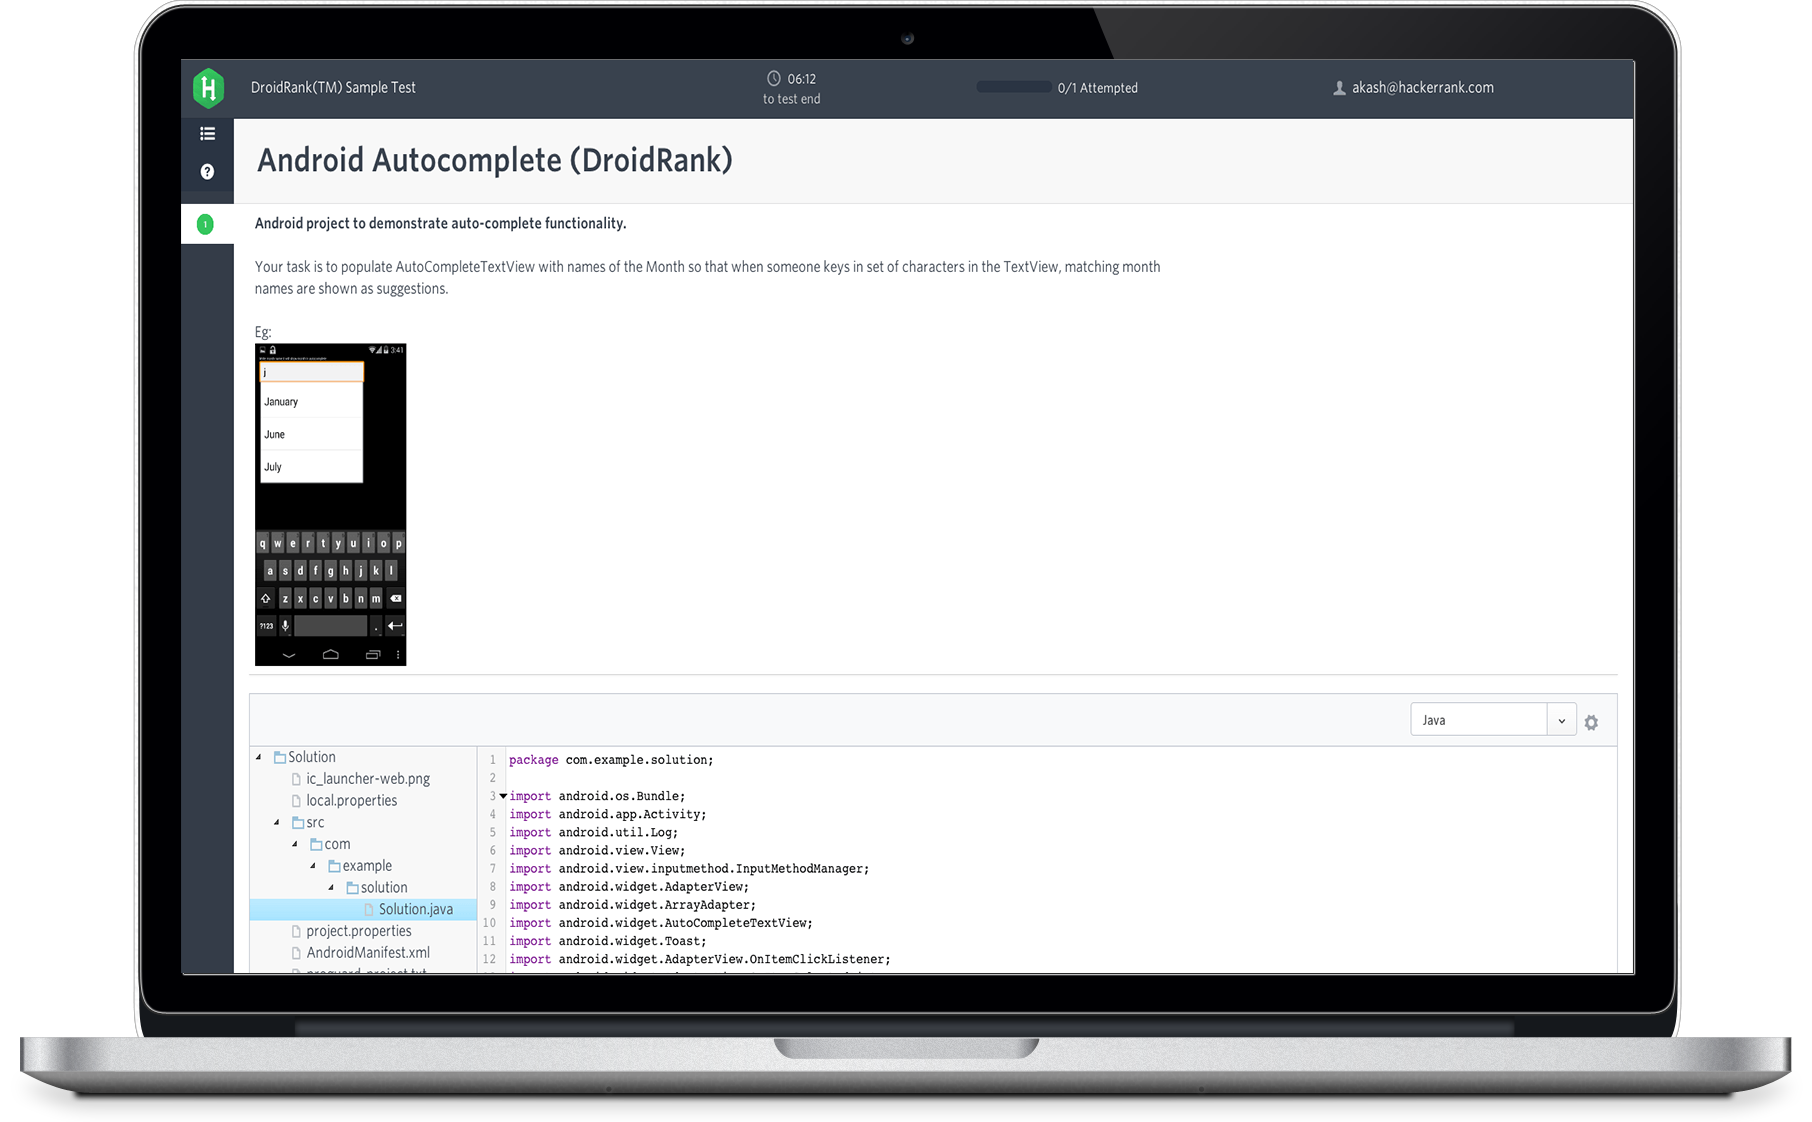The width and height of the screenshot is (1812, 1122).
Task: Click the Android Autocomplete (DroidRank) heading
Action: pyautogui.click(x=495, y=161)
